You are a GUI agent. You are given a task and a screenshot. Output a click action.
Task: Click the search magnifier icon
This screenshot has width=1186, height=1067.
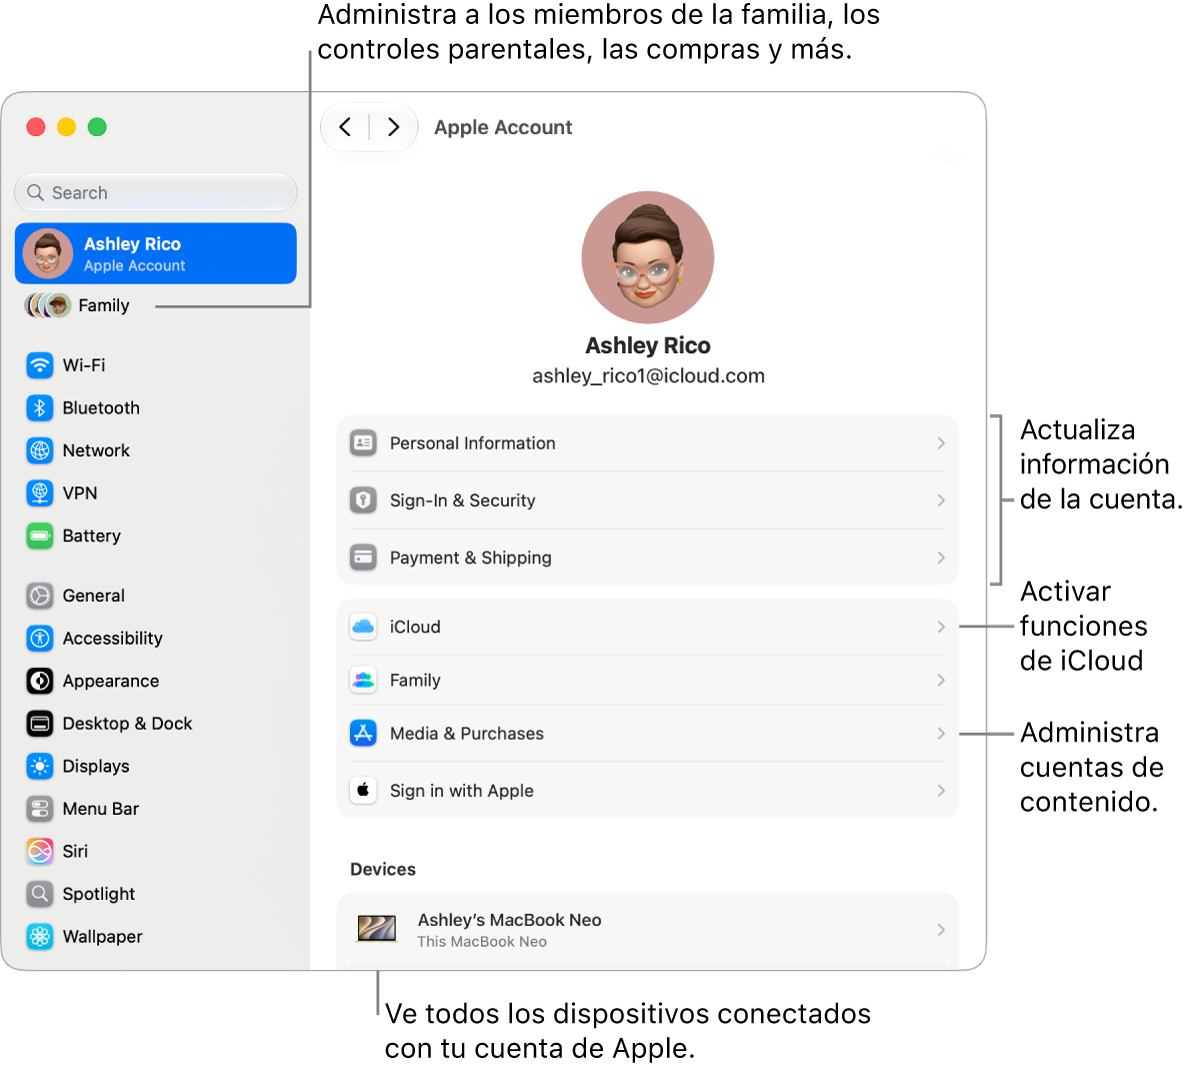tap(36, 193)
